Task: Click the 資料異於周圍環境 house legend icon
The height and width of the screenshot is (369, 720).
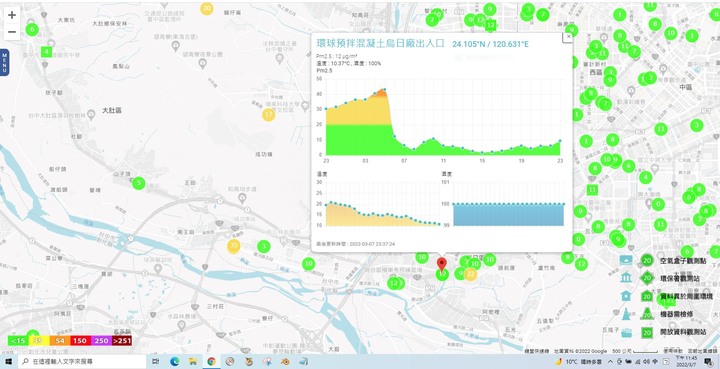Action: (x=626, y=296)
